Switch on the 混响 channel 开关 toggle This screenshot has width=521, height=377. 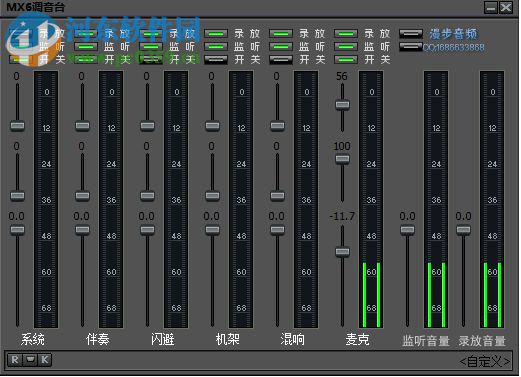point(281,60)
